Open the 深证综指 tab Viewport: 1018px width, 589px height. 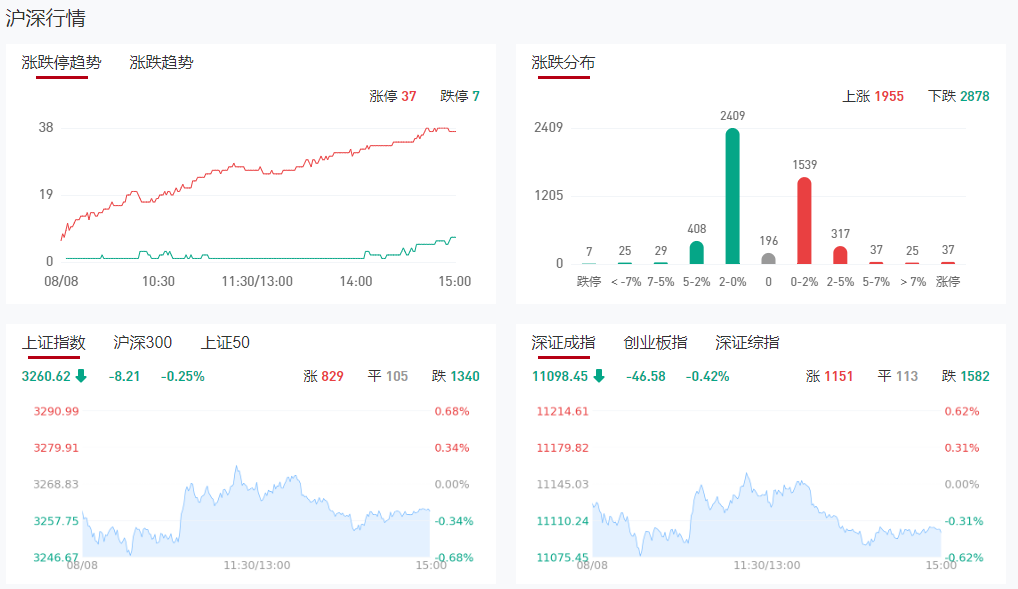(x=747, y=343)
